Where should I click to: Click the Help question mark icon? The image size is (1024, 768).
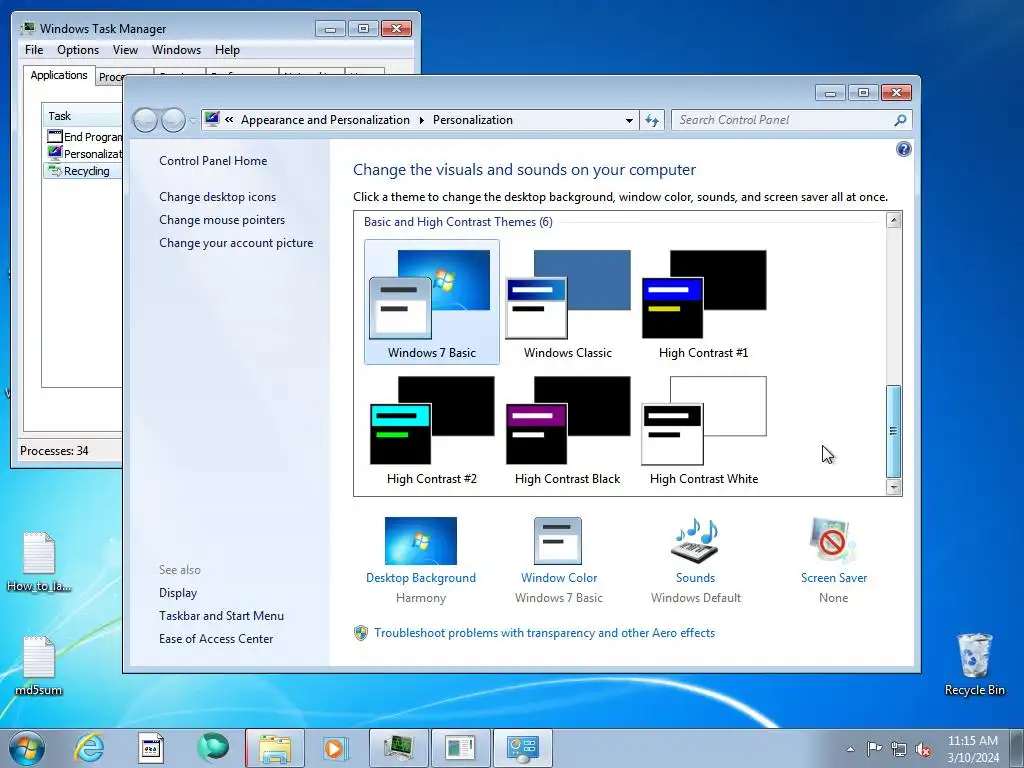(x=903, y=150)
